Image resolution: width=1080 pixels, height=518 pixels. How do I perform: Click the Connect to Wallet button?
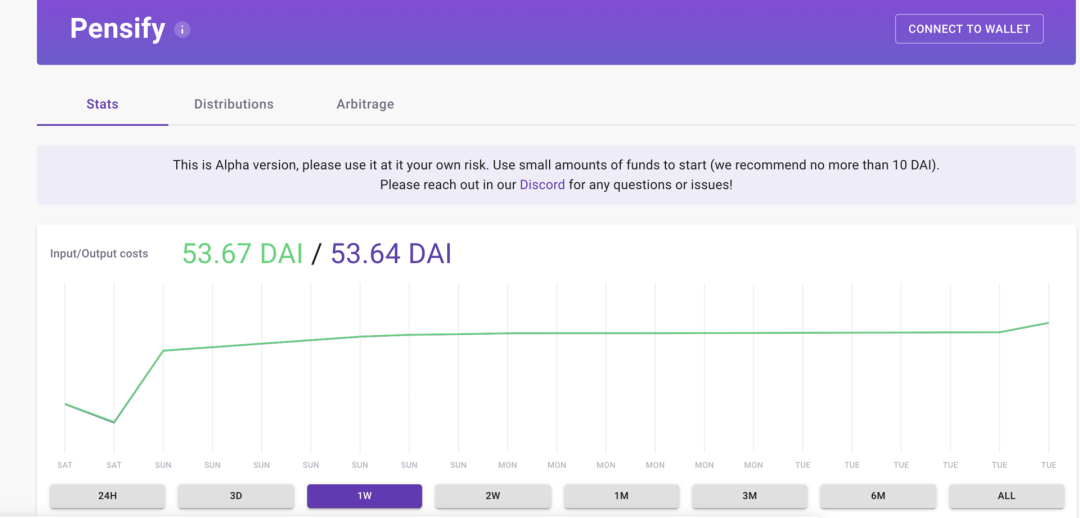pos(969,29)
